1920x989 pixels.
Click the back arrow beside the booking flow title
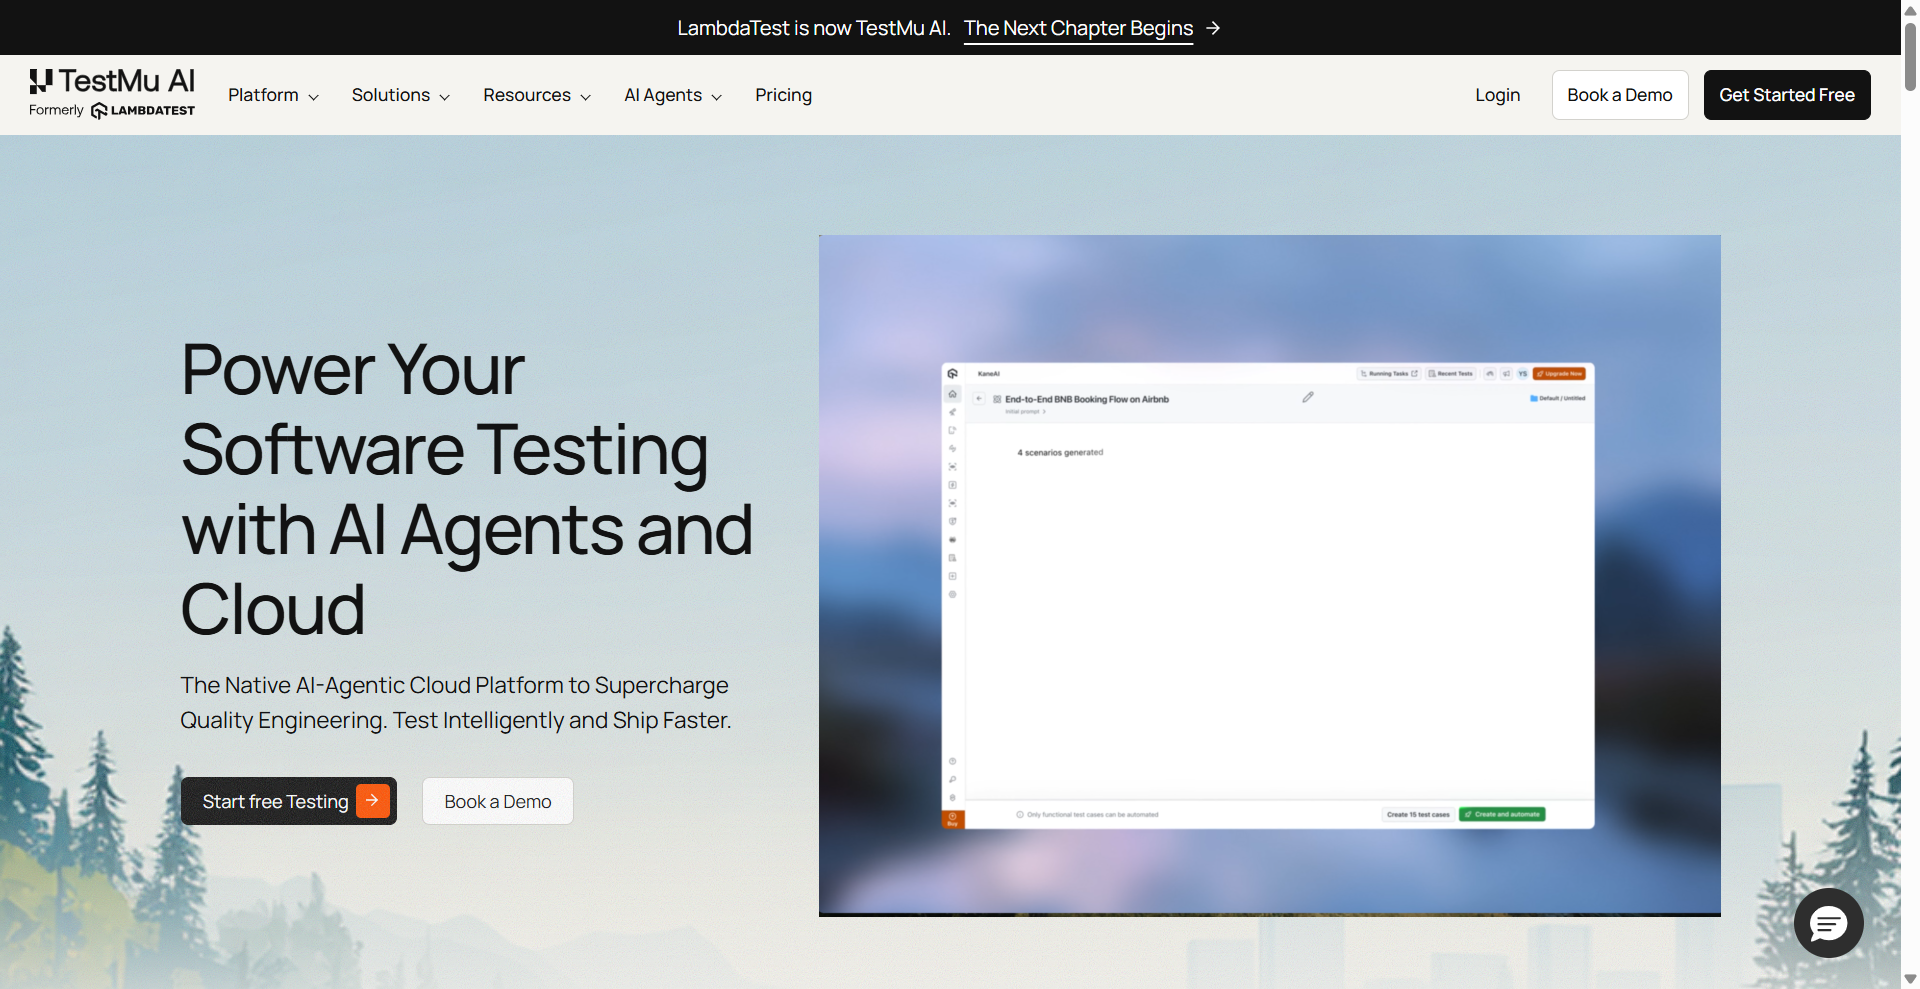[980, 398]
